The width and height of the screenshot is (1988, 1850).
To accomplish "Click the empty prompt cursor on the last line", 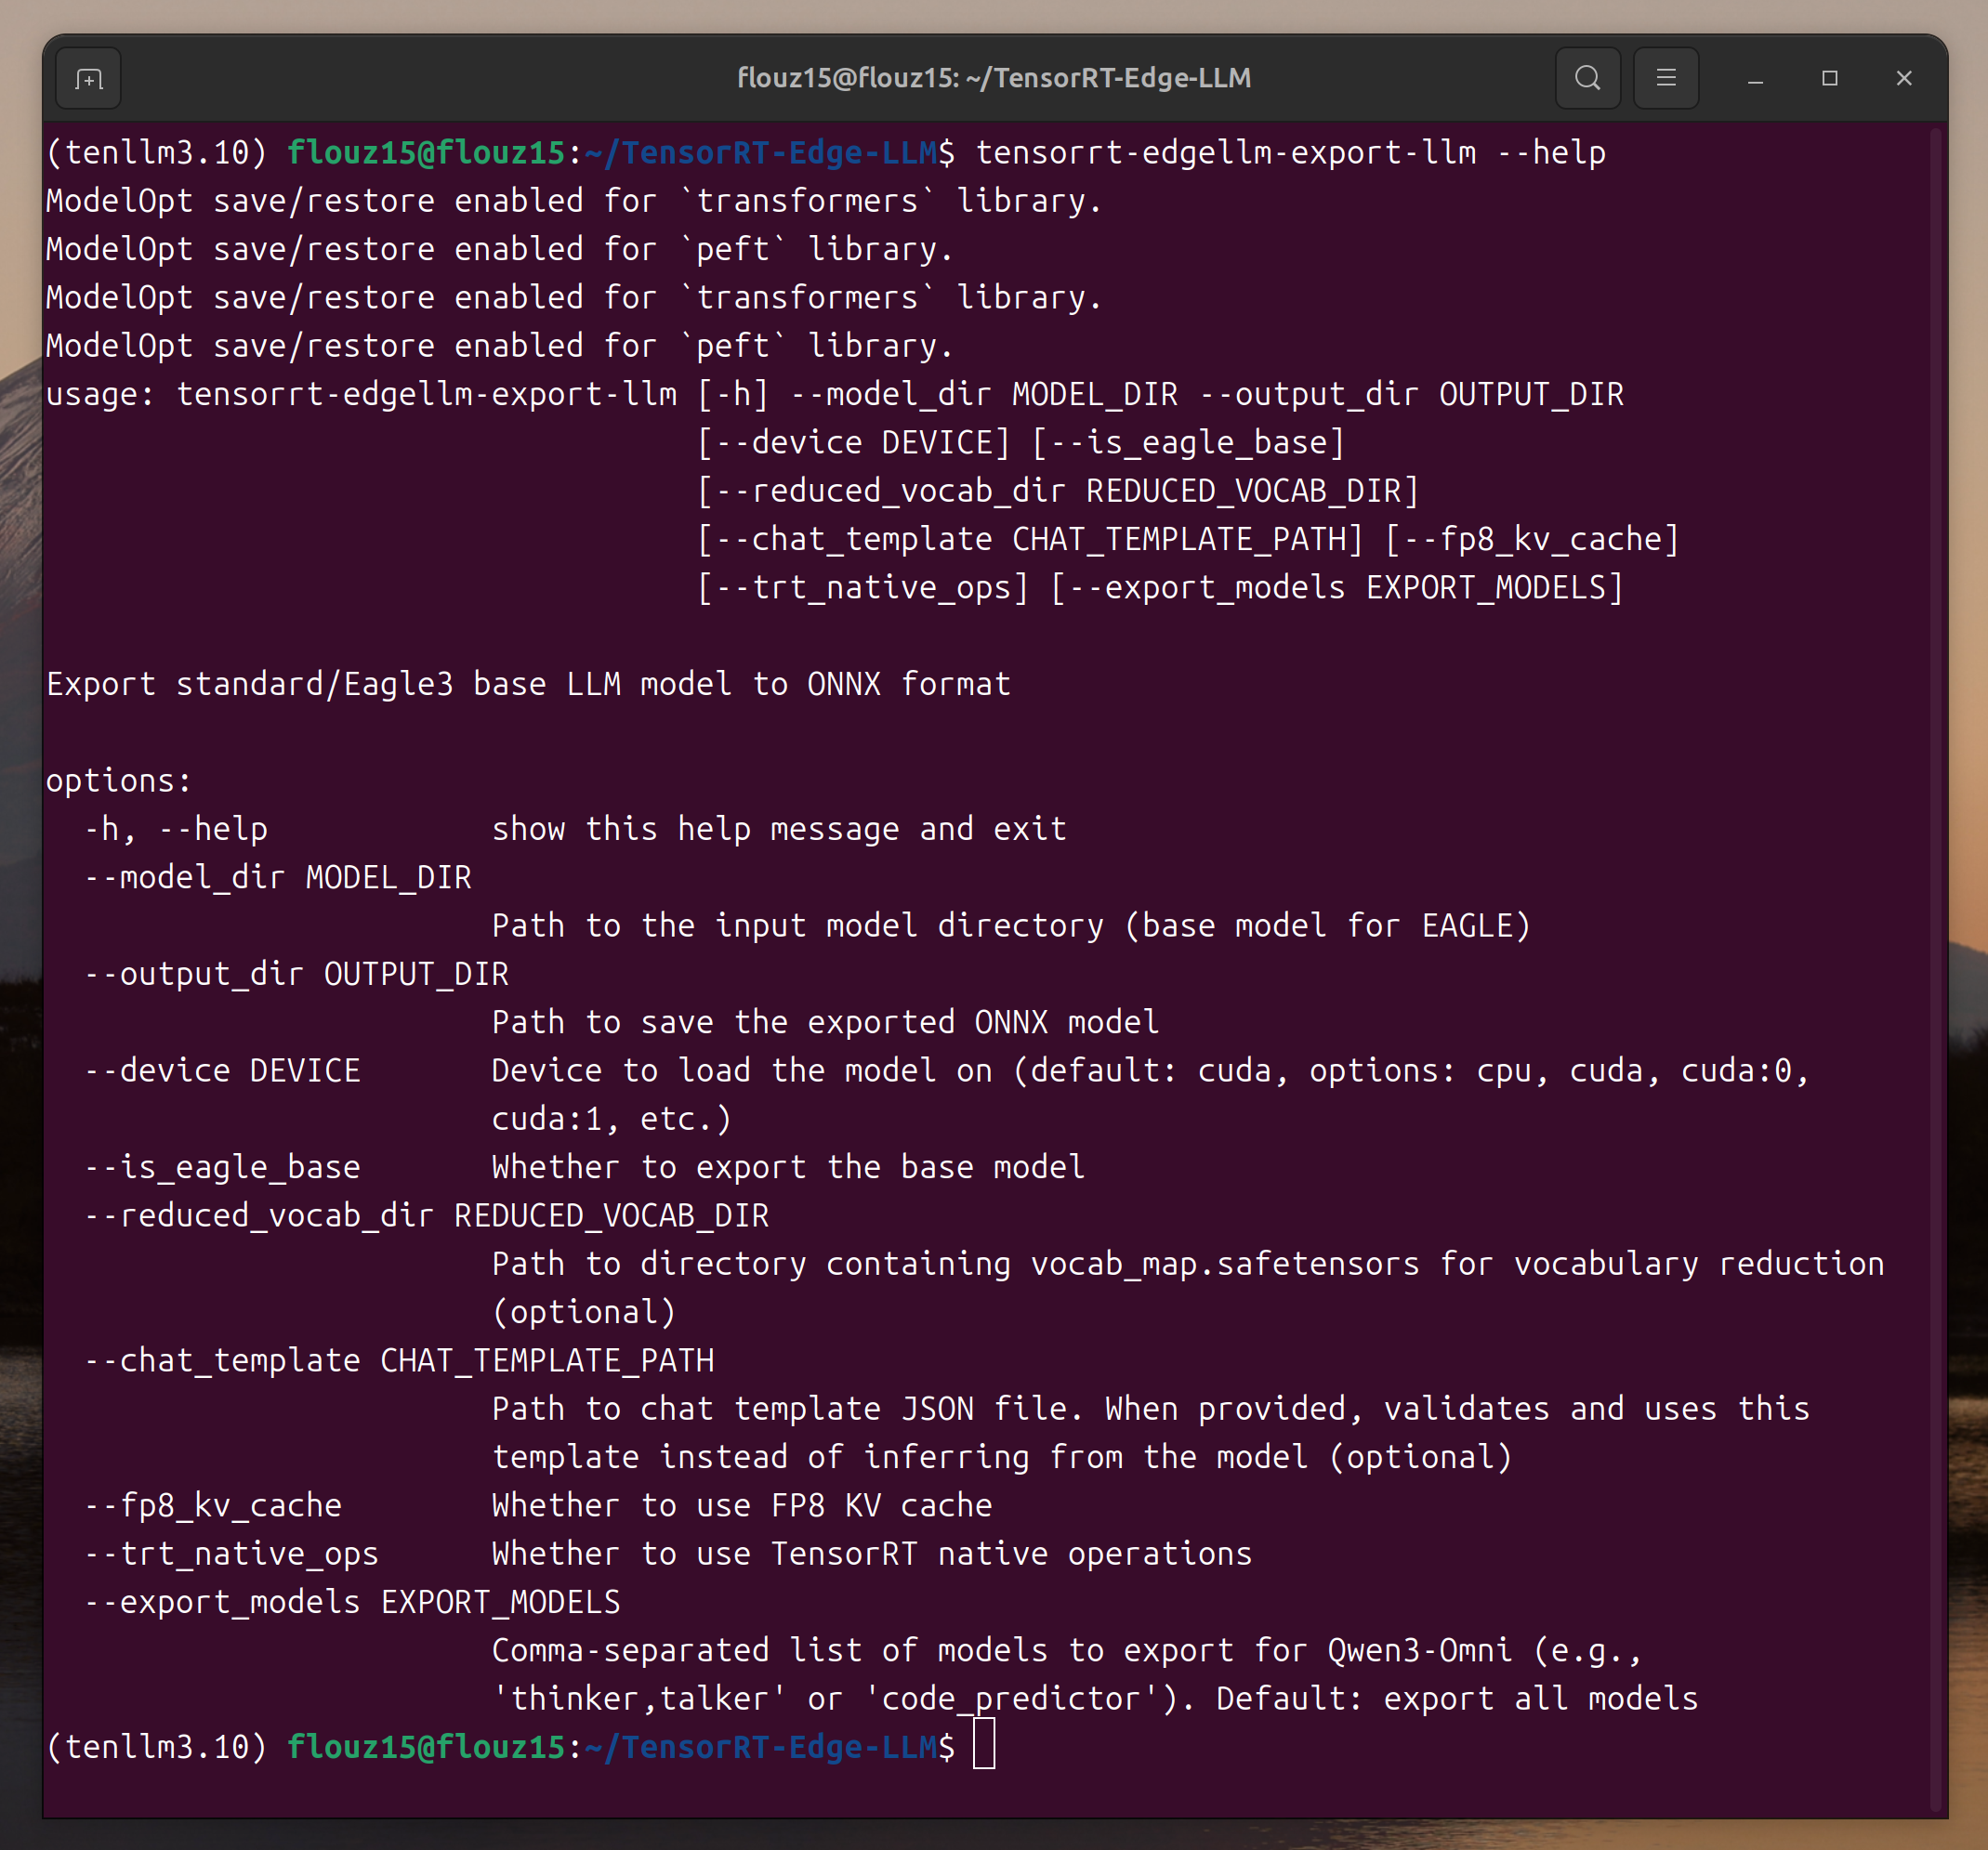I will tap(984, 1745).
